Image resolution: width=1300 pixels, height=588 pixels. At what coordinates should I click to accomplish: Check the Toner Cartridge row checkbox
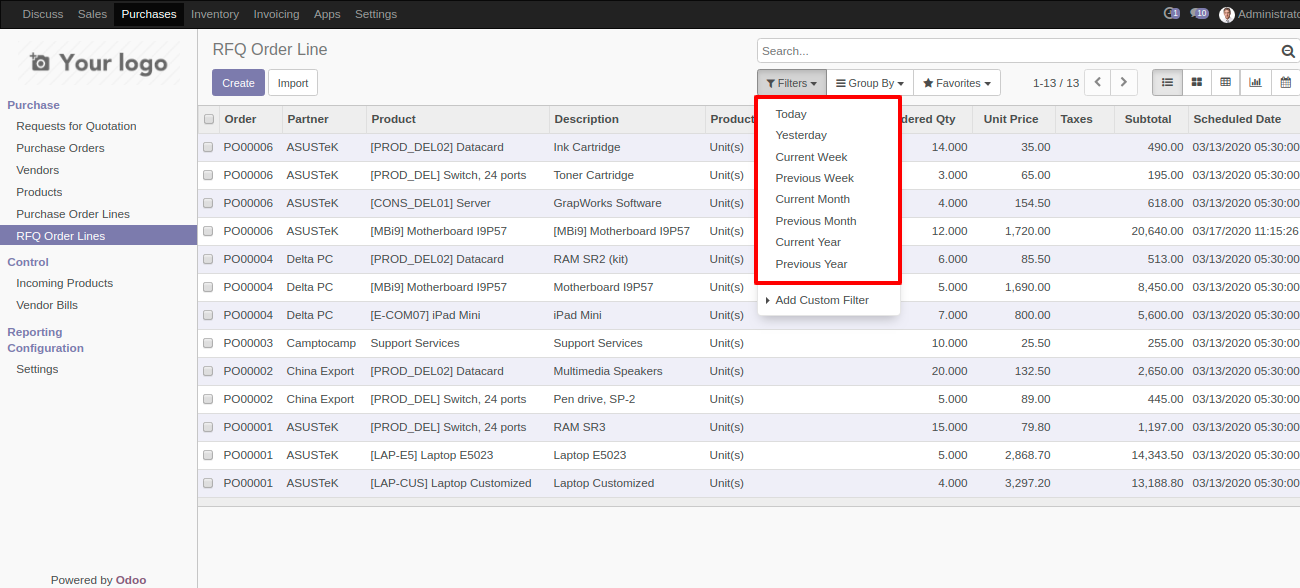tap(209, 175)
